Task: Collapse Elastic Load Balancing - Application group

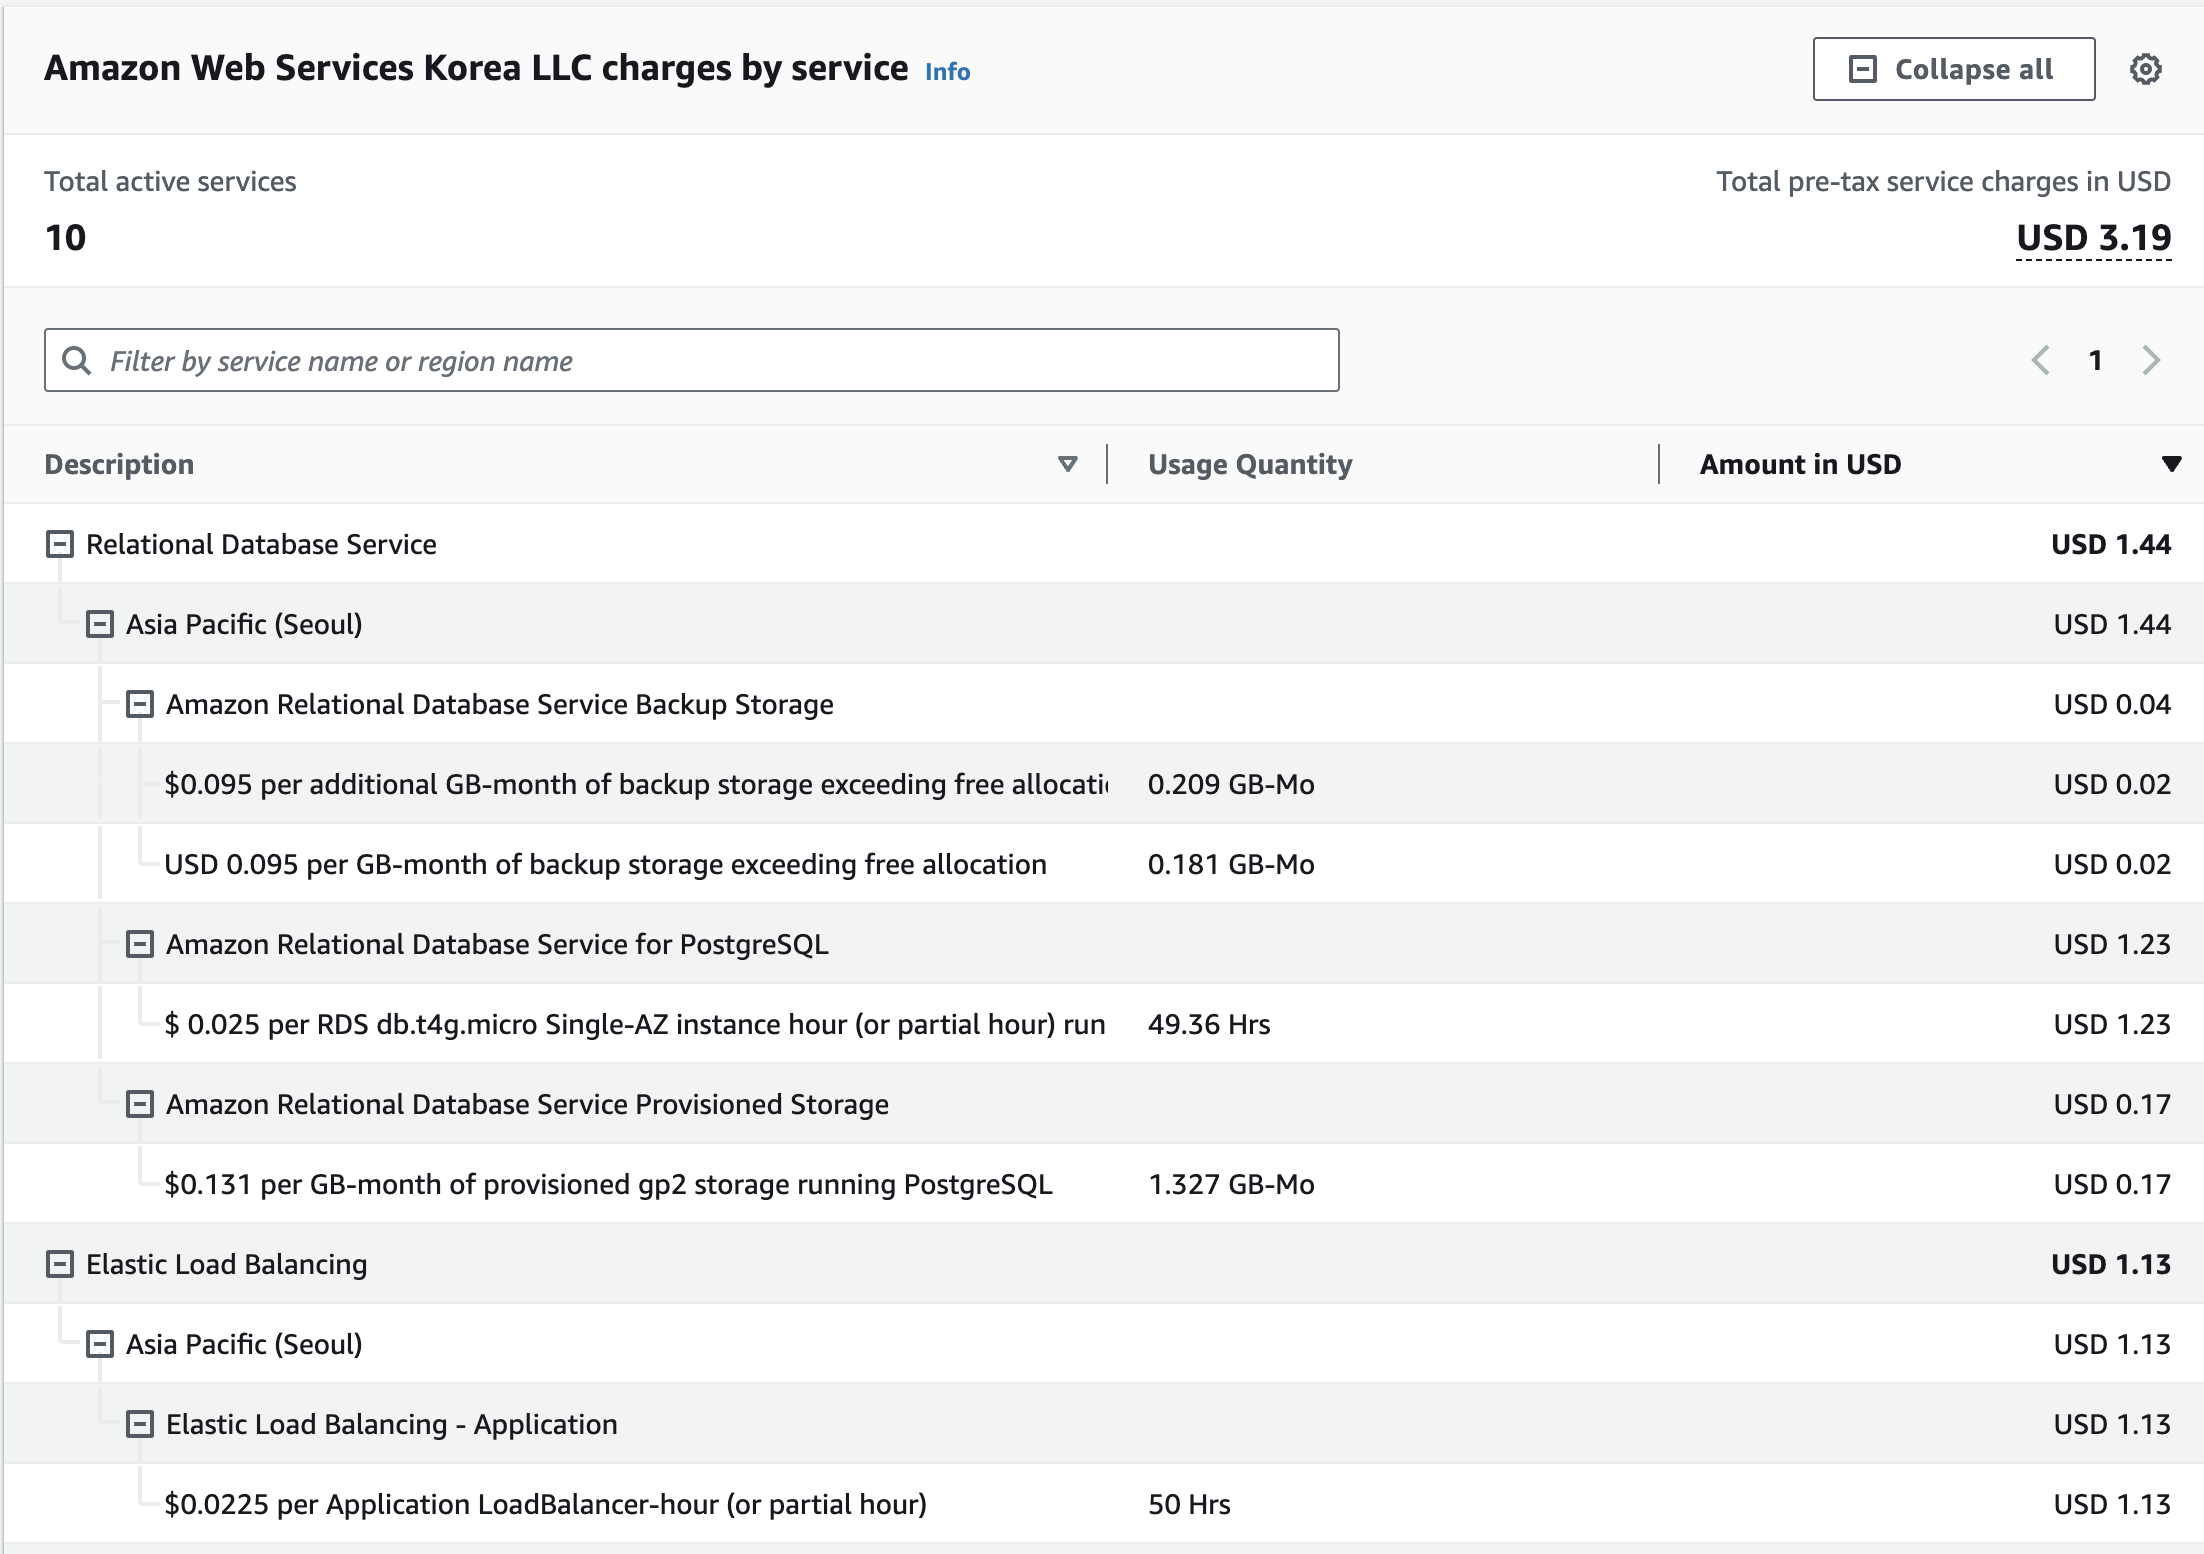Action: (x=140, y=1424)
